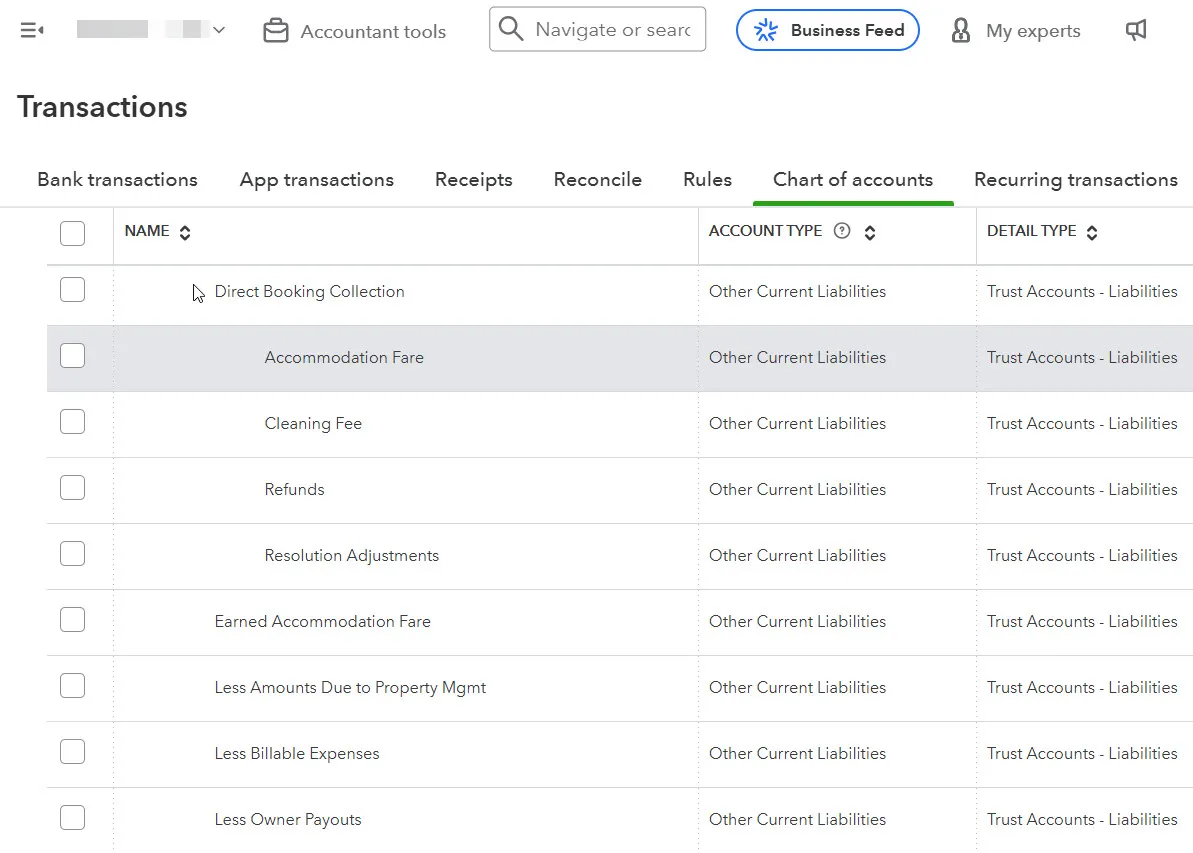Open Accountant tools briefcase icon
The height and width of the screenshot is (853, 1193).
[275, 31]
